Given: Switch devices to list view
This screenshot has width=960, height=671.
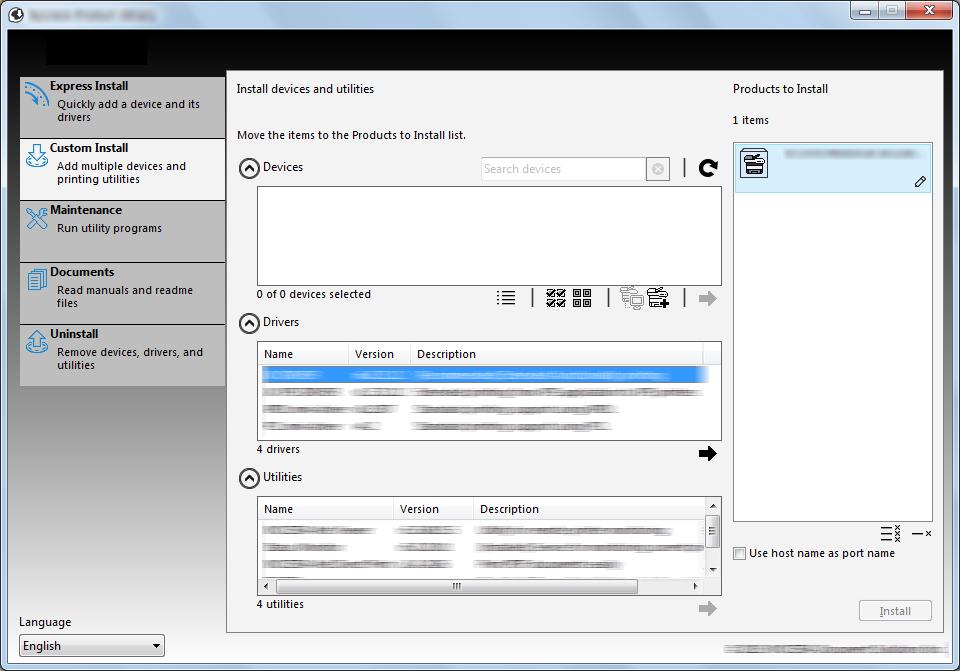Looking at the screenshot, I should [x=506, y=298].
